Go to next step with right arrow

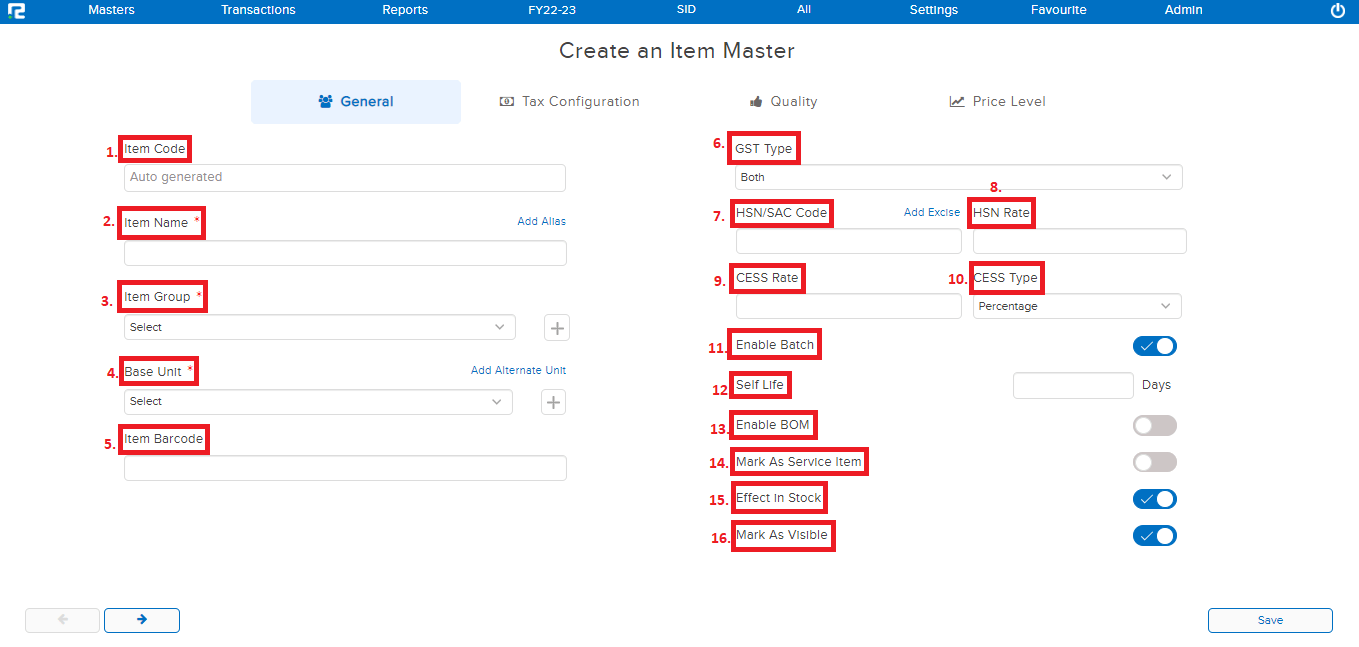pos(142,620)
